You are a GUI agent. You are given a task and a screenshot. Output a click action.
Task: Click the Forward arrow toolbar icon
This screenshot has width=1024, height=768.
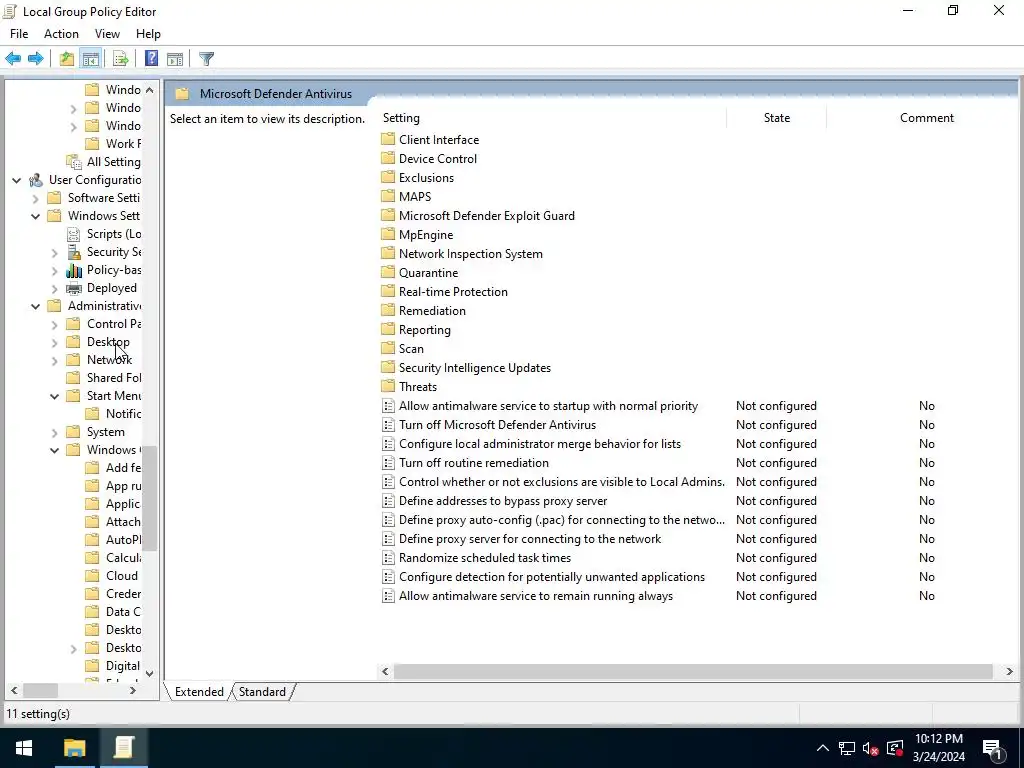36,59
